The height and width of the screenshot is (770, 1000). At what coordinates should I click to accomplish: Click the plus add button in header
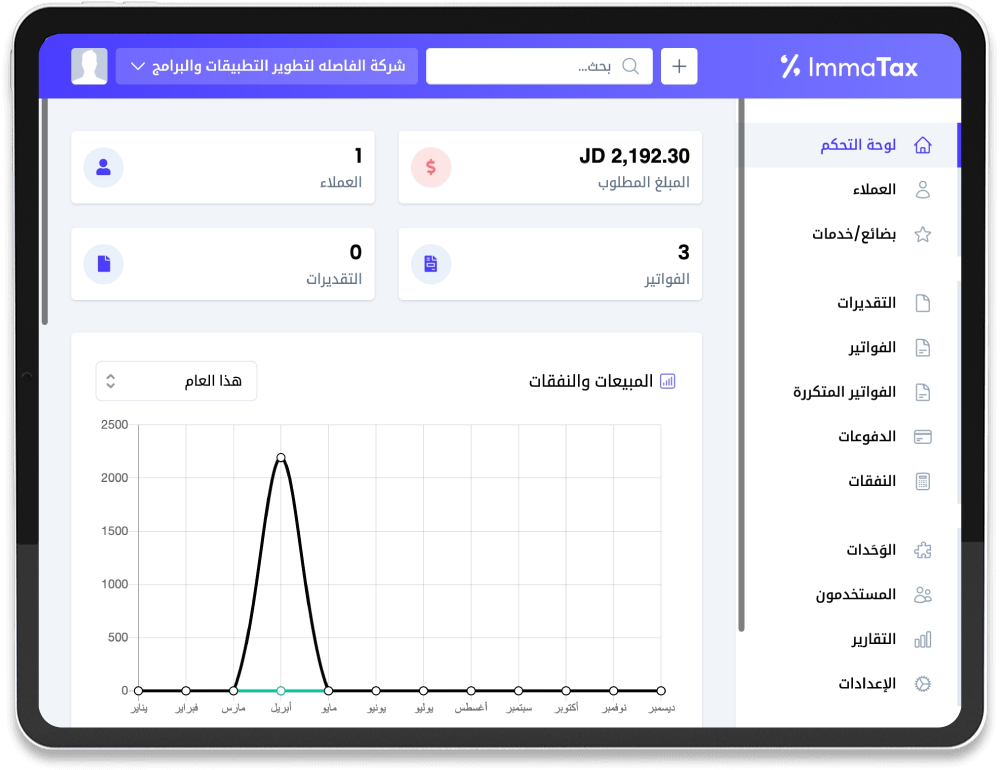tap(679, 67)
